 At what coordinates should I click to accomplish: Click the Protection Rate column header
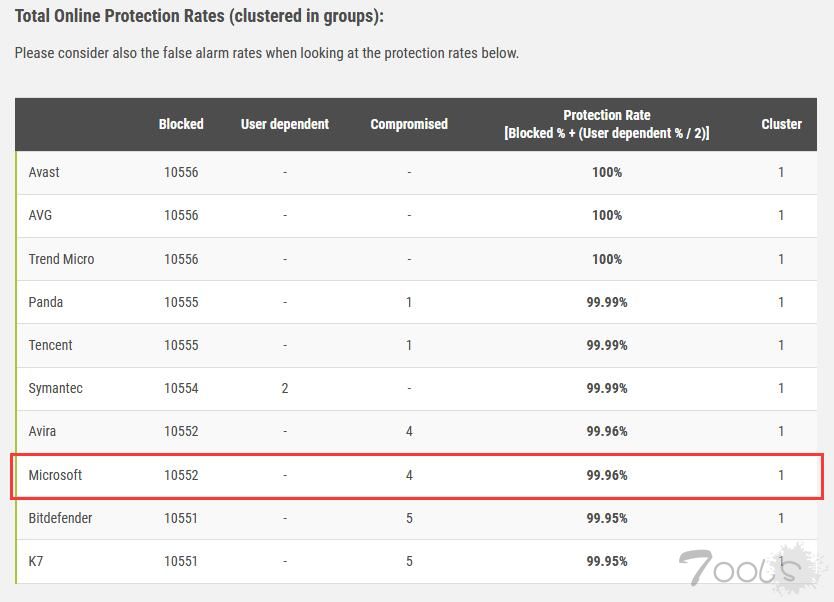[x=607, y=124]
